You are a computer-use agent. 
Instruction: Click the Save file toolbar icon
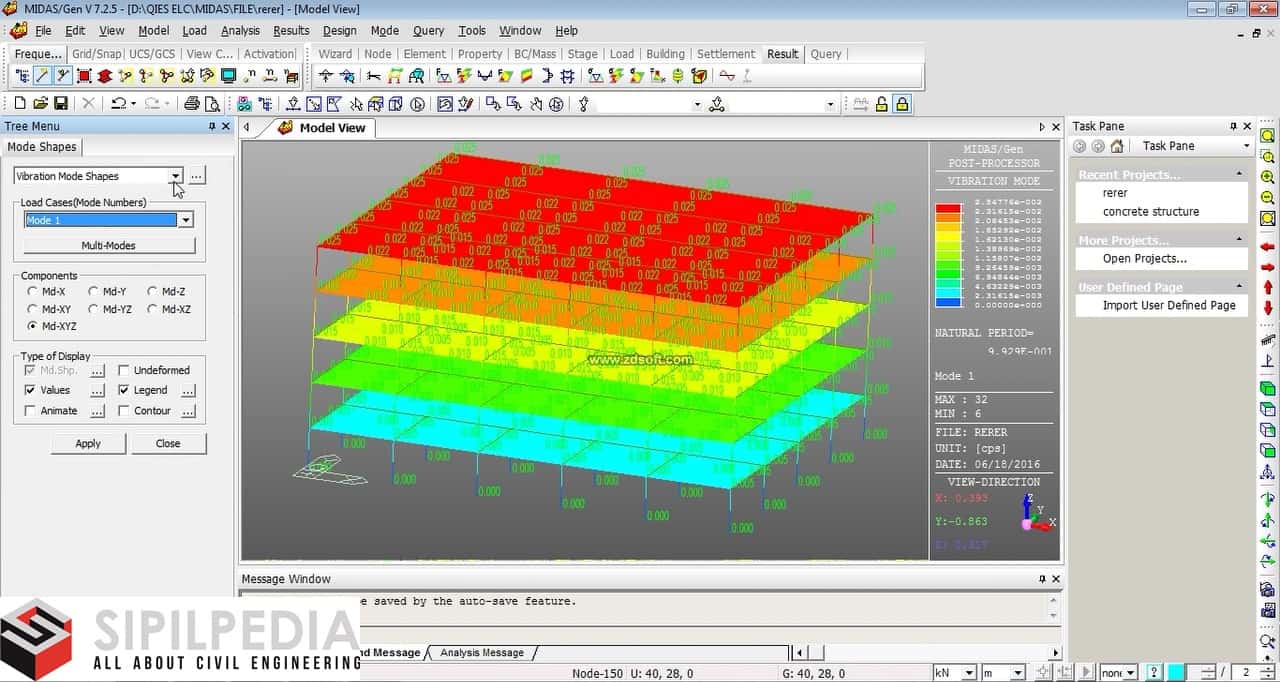61,104
